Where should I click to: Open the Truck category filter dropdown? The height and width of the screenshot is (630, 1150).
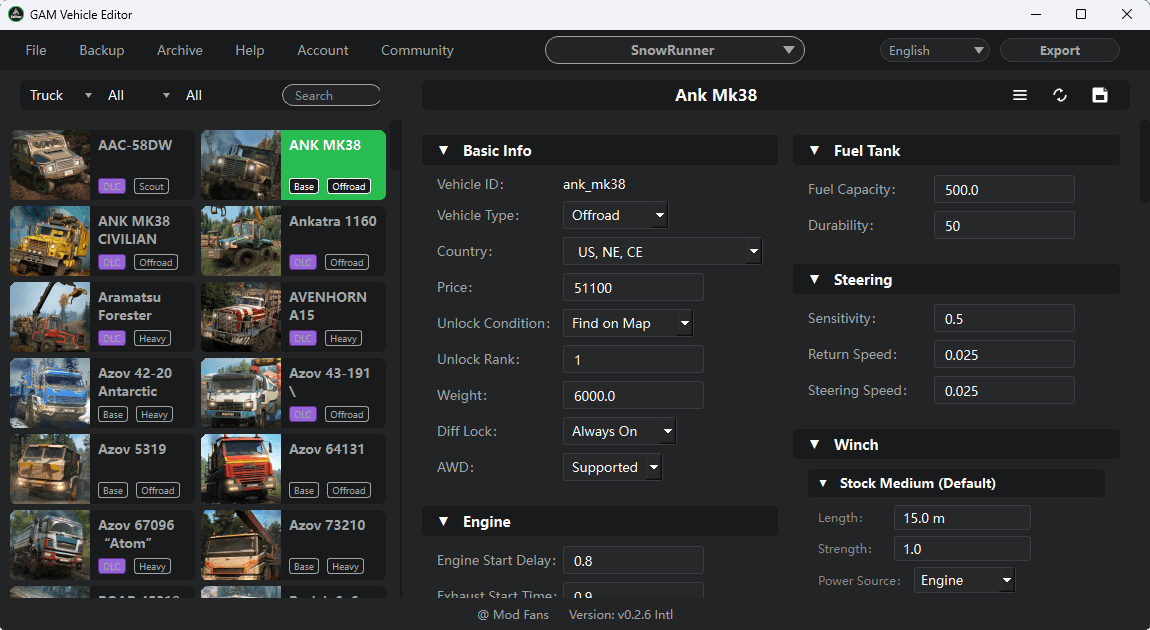tap(61, 95)
